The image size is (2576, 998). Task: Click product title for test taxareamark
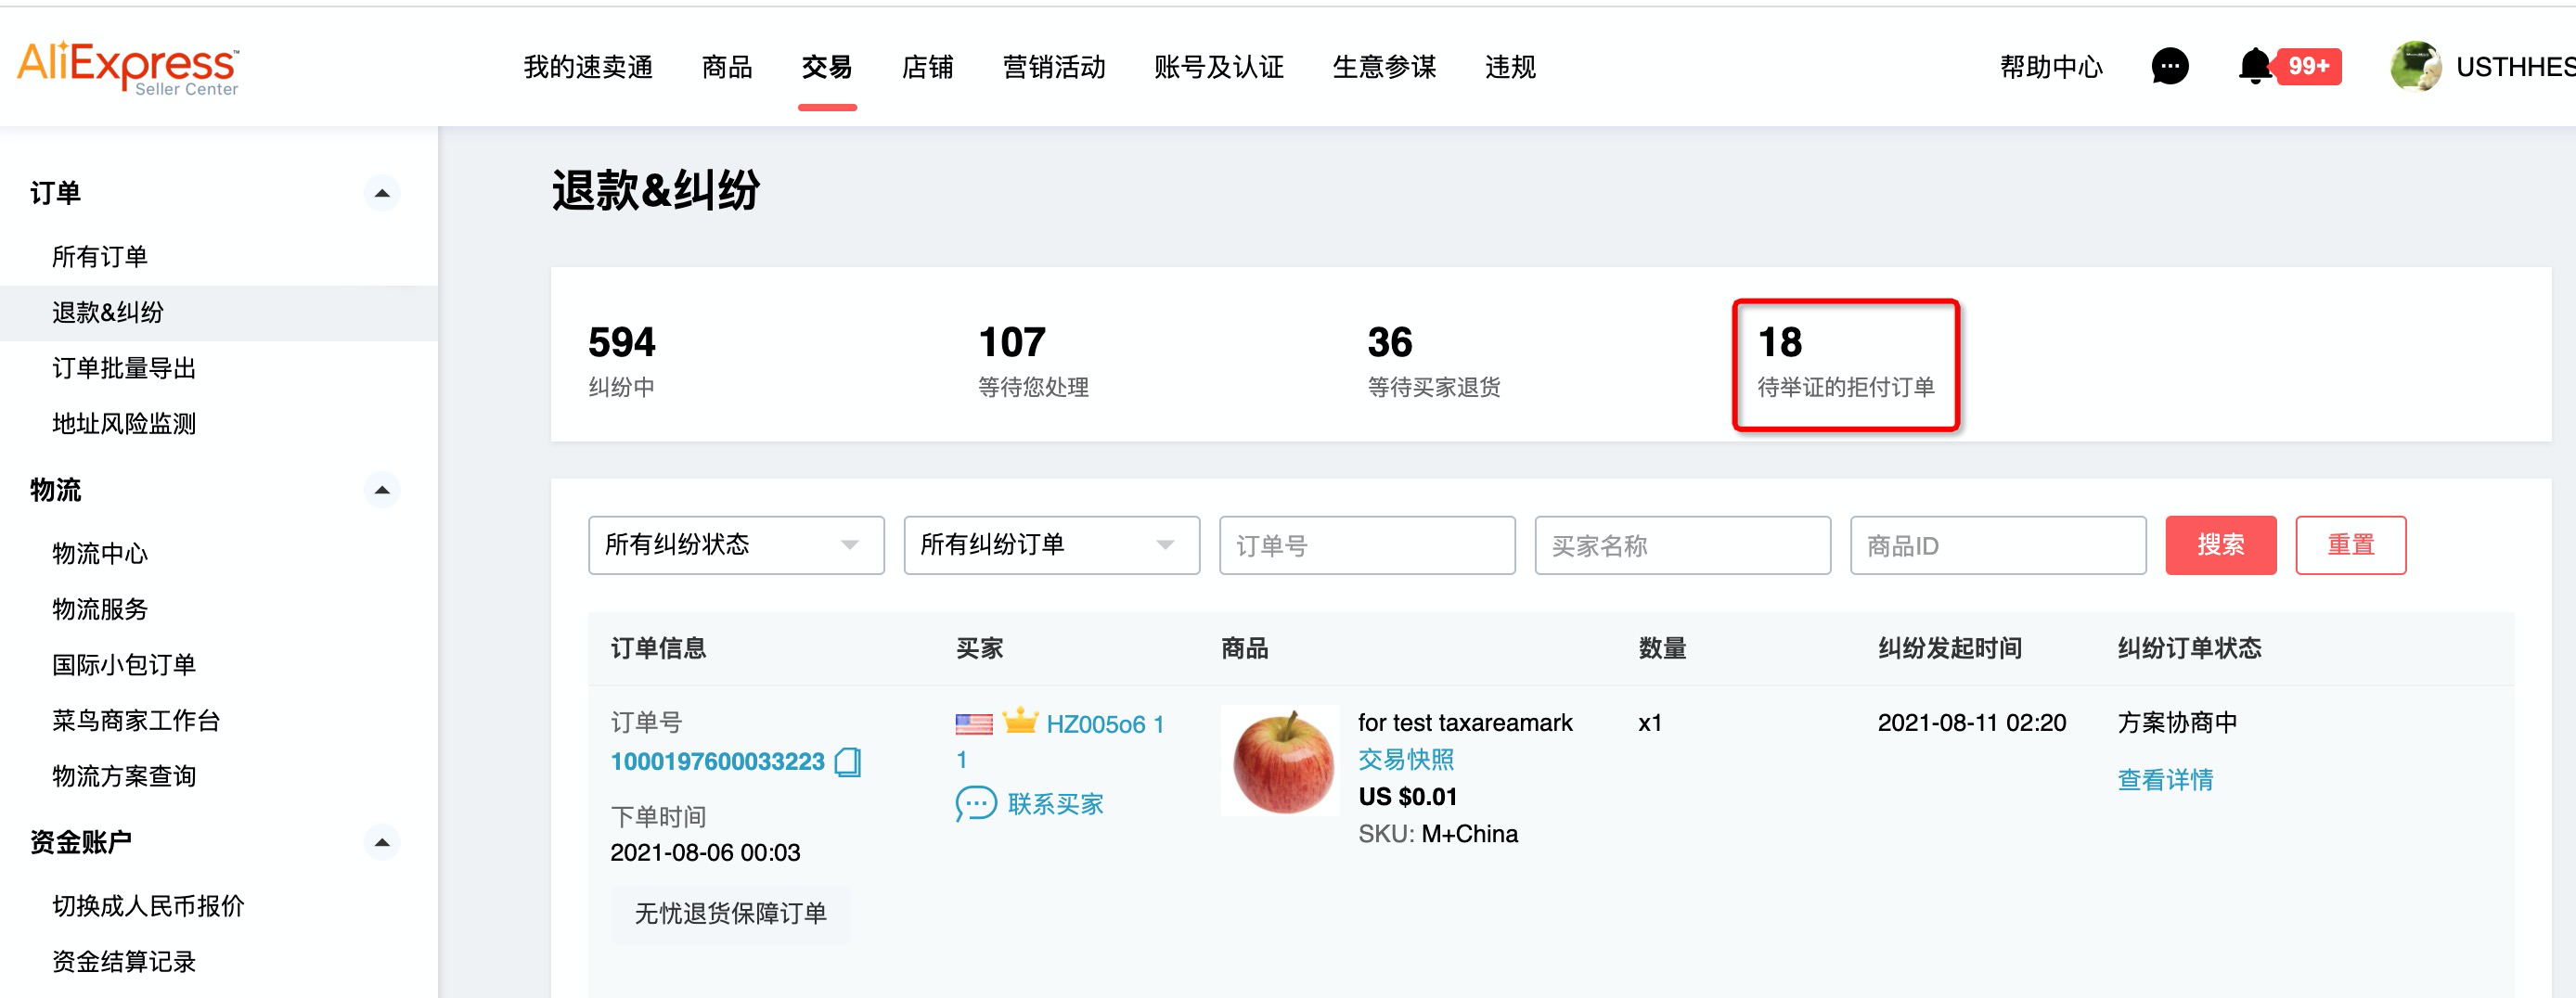click(1464, 723)
